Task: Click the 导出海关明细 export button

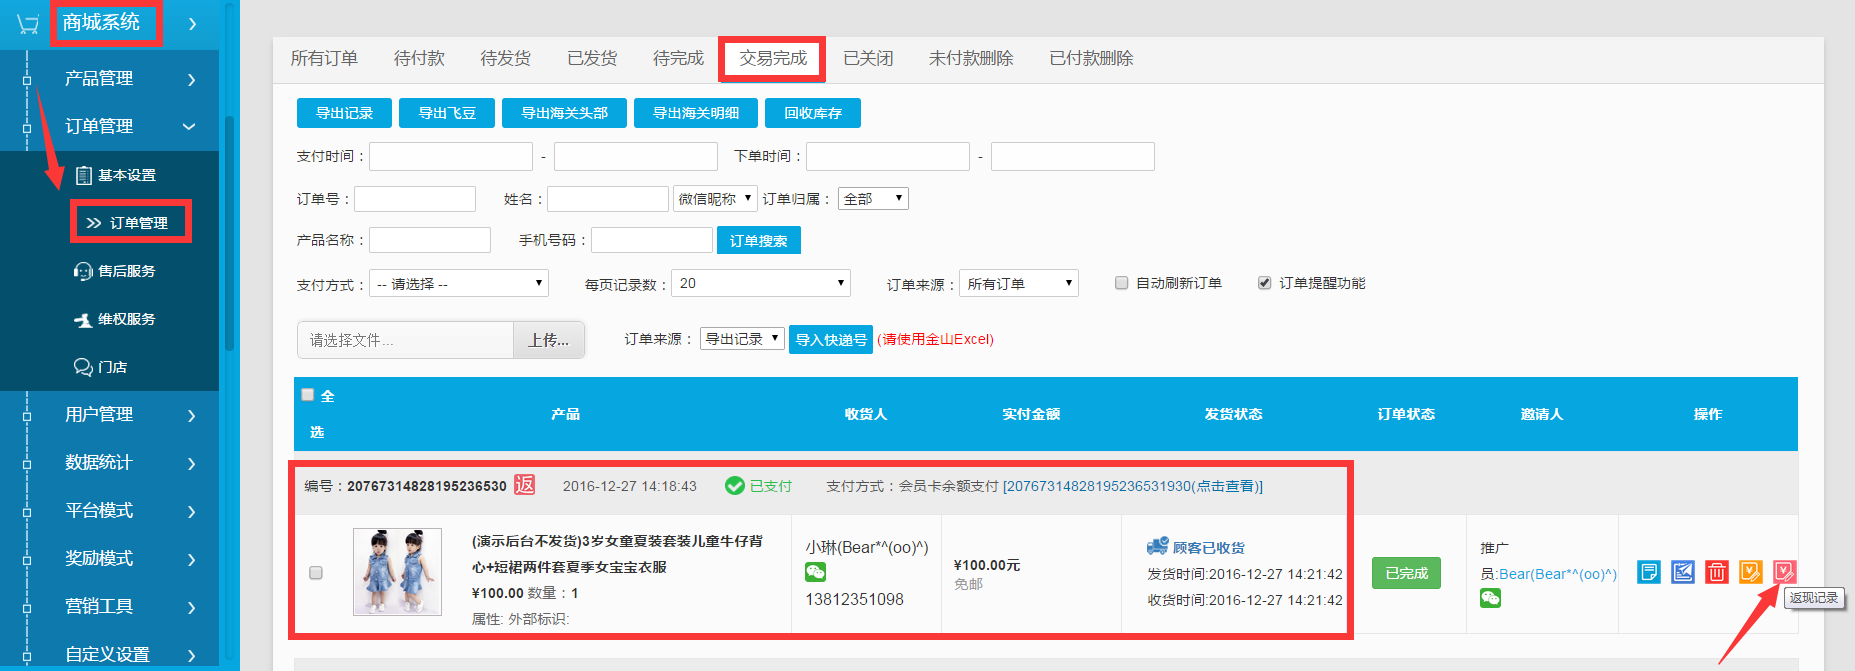Action: pos(695,113)
